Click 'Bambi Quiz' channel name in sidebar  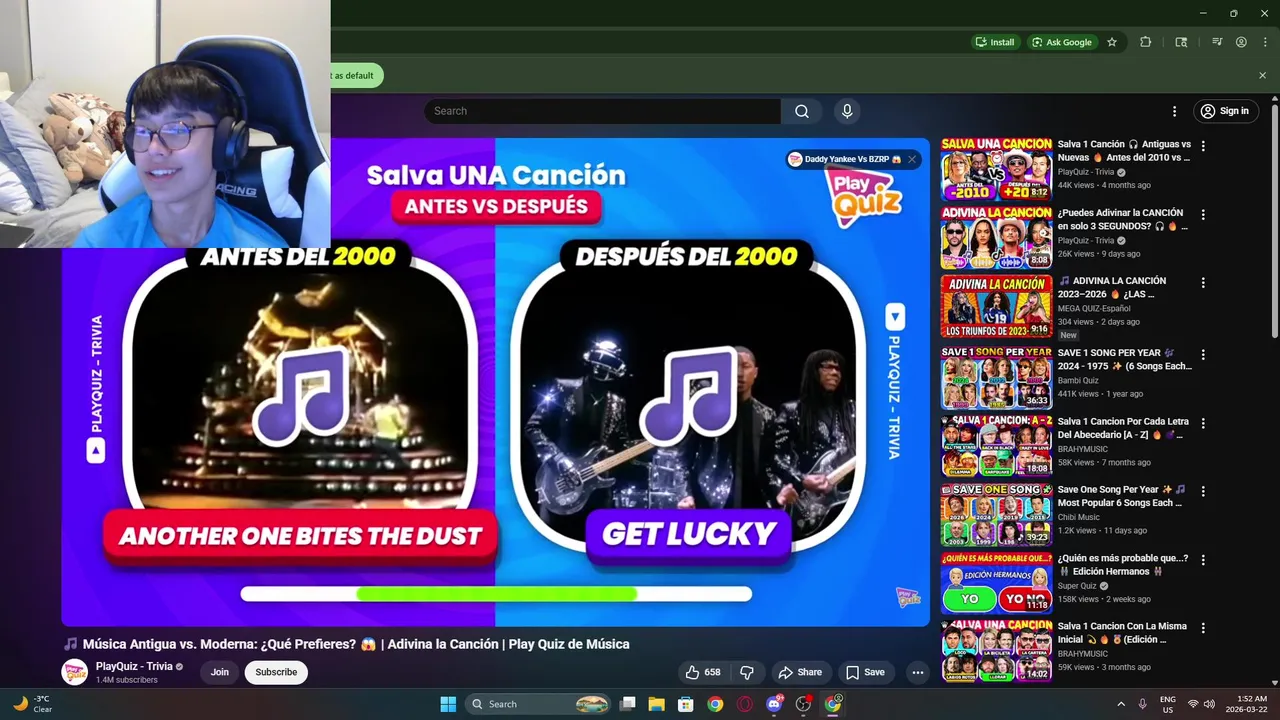tap(1078, 380)
